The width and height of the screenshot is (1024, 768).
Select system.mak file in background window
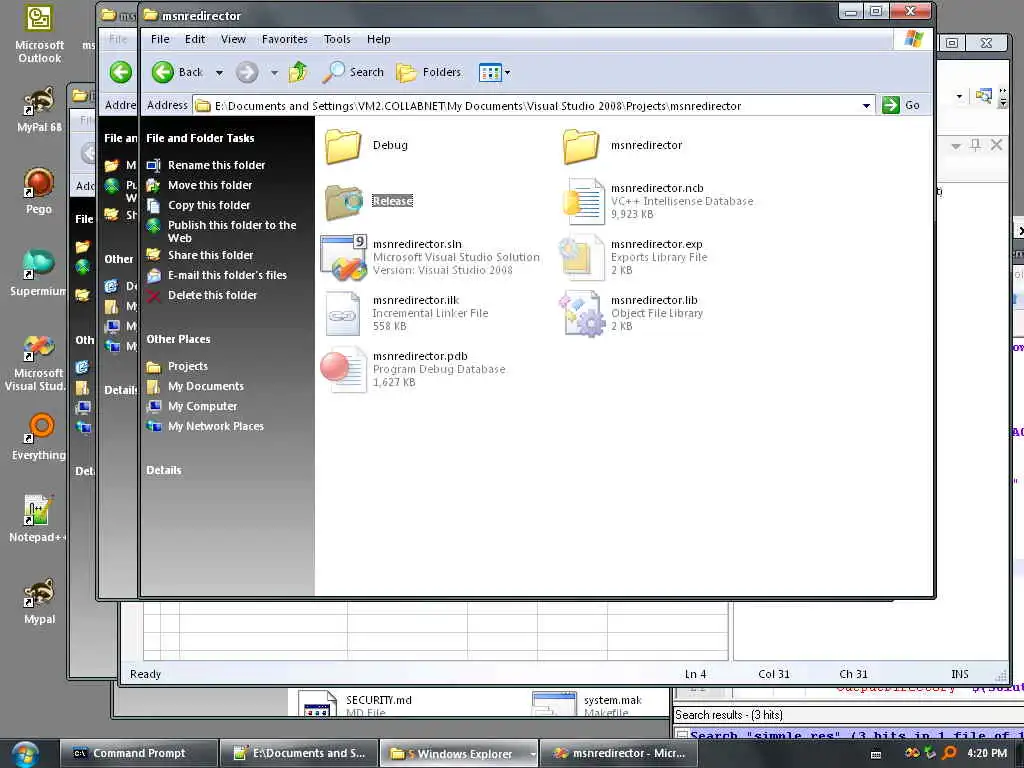click(x=587, y=704)
